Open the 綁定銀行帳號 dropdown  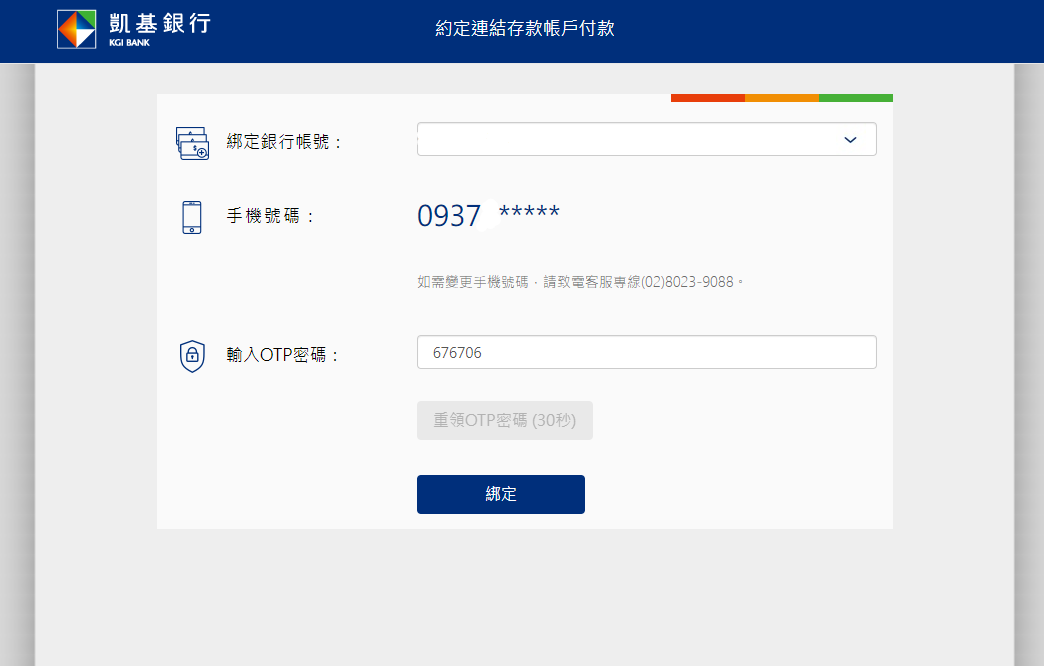(x=647, y=139)
